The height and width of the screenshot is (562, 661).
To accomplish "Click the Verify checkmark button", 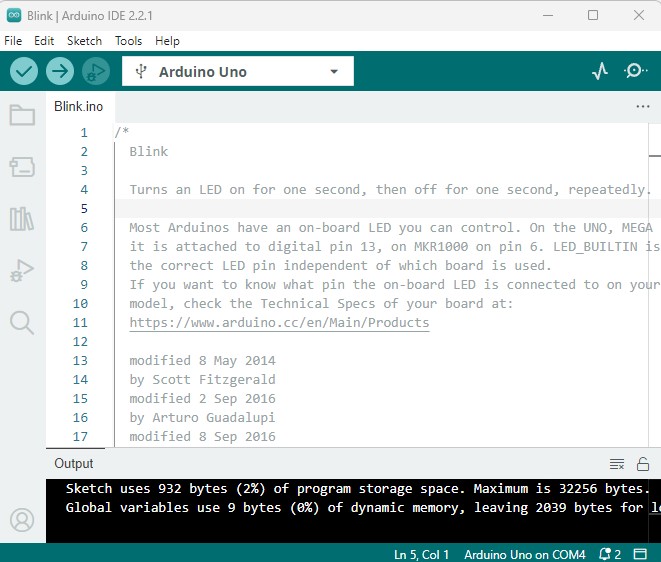I will click(24, 71).
